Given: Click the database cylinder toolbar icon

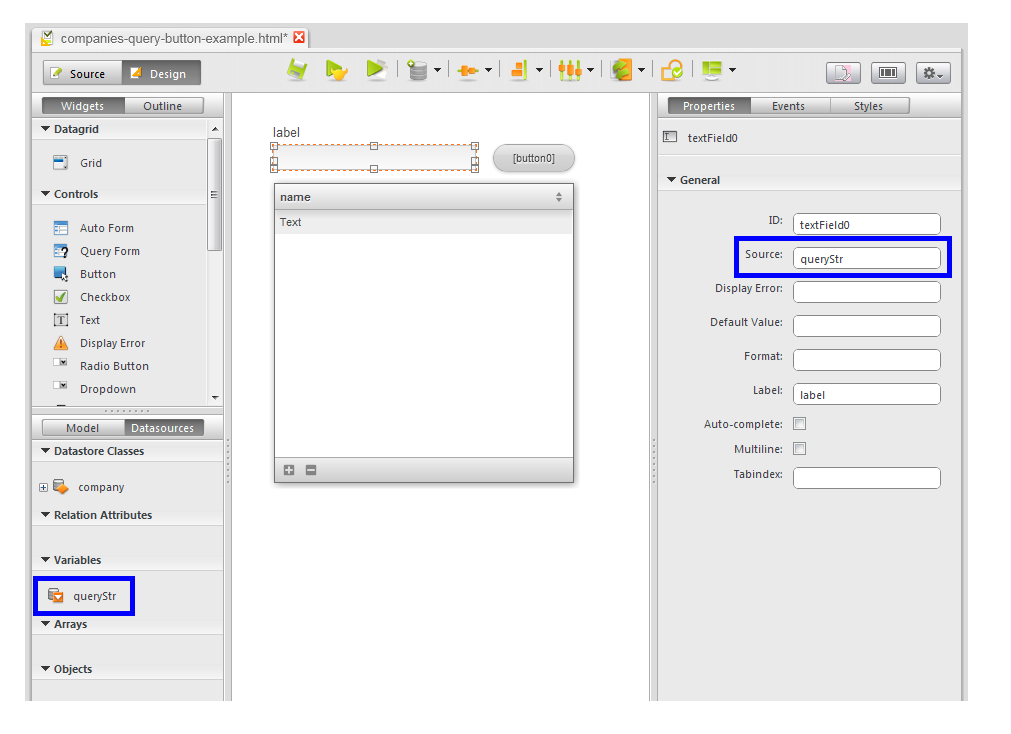Looking at the screenshot, I should click(x=417, y=70).
